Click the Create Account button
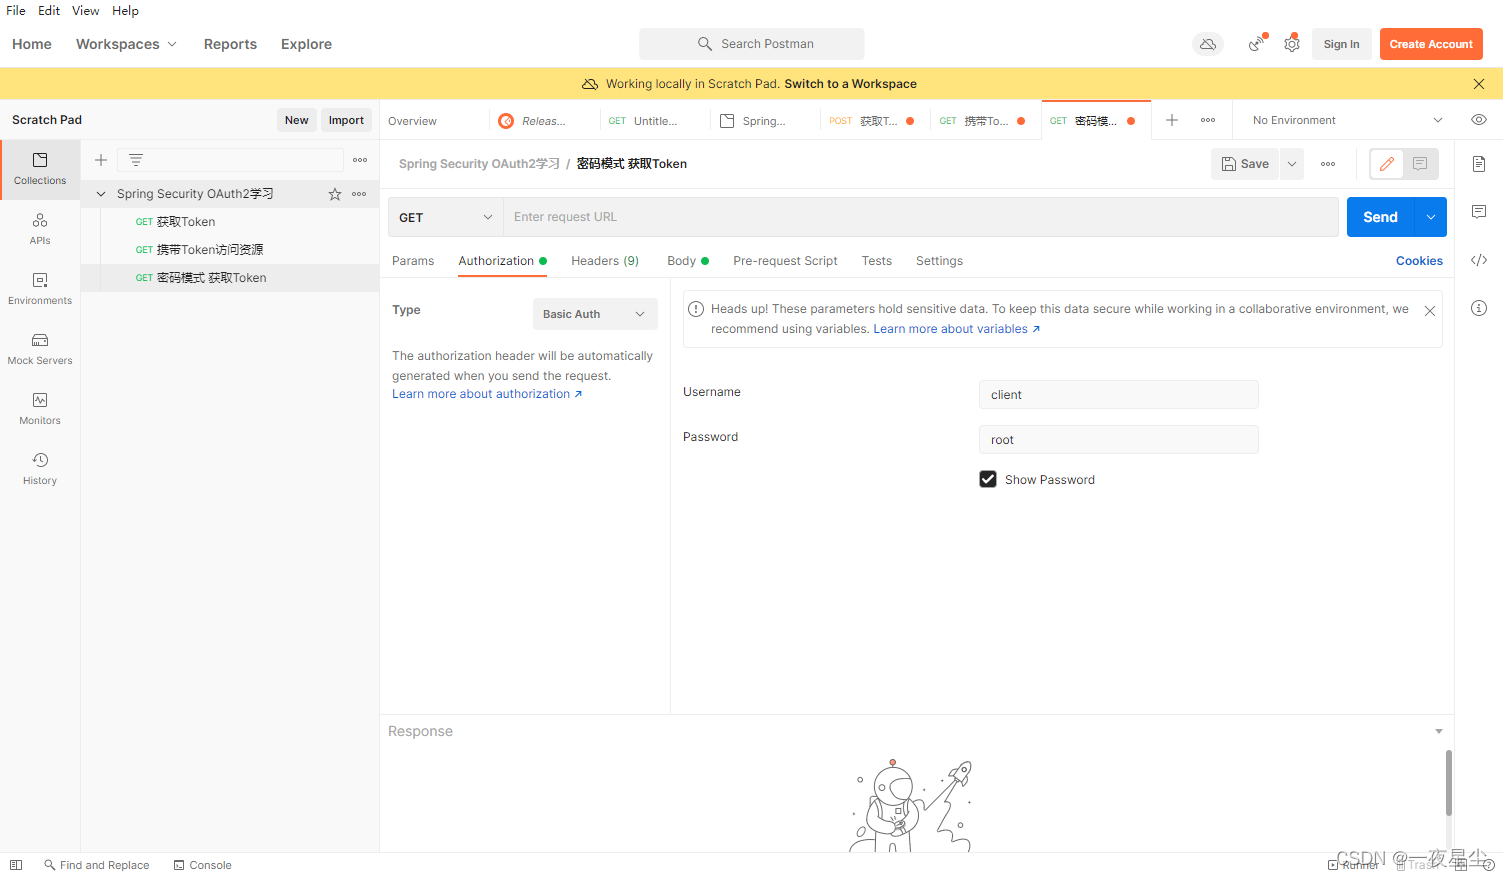 pos(1431,44)
